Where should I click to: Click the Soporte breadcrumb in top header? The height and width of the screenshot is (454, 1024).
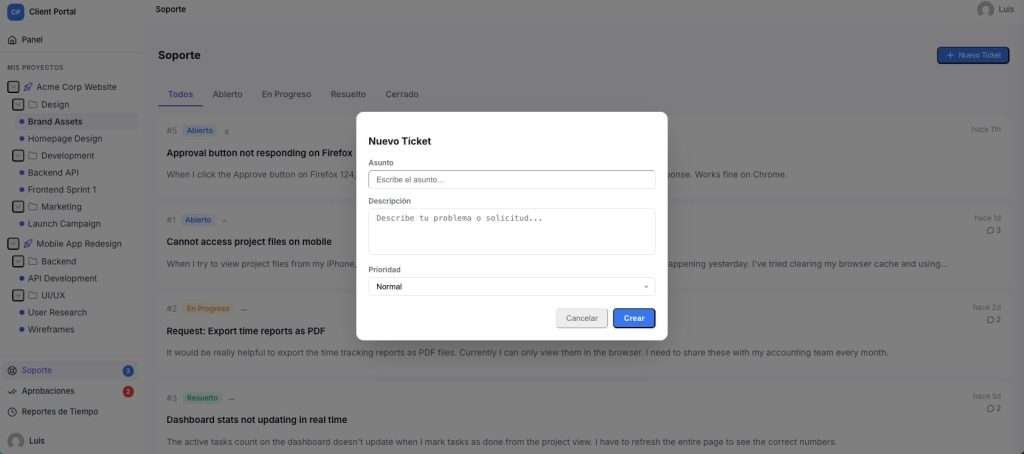[x=170, y=9]
